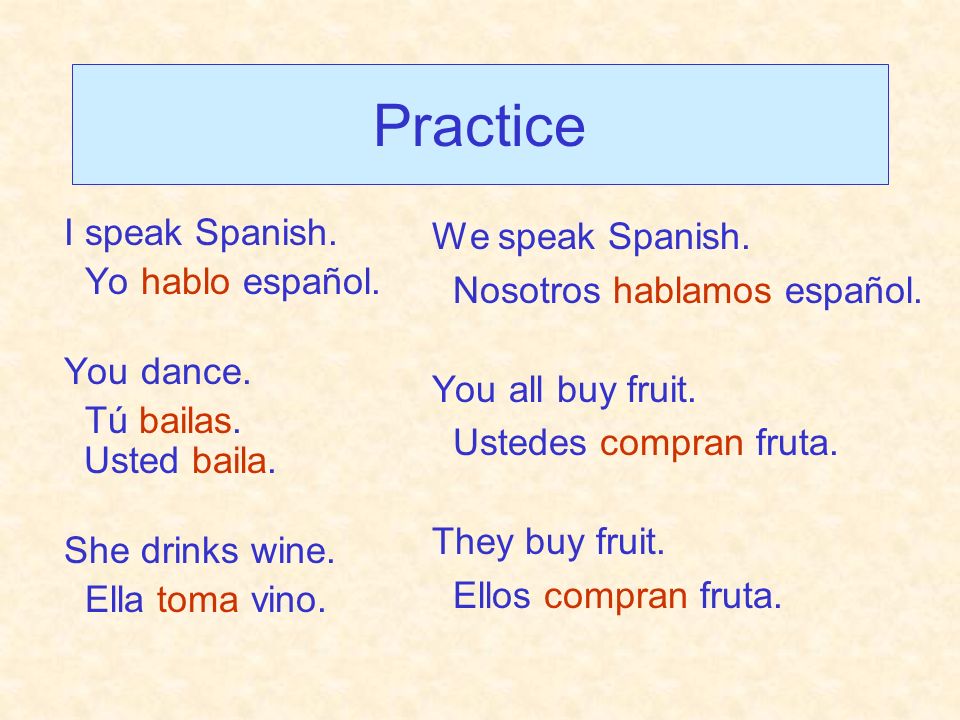Viewport: 960px width, 720px height.
Task: Click the sentence 'You all buy fruit.'
Action: (564, 390)
